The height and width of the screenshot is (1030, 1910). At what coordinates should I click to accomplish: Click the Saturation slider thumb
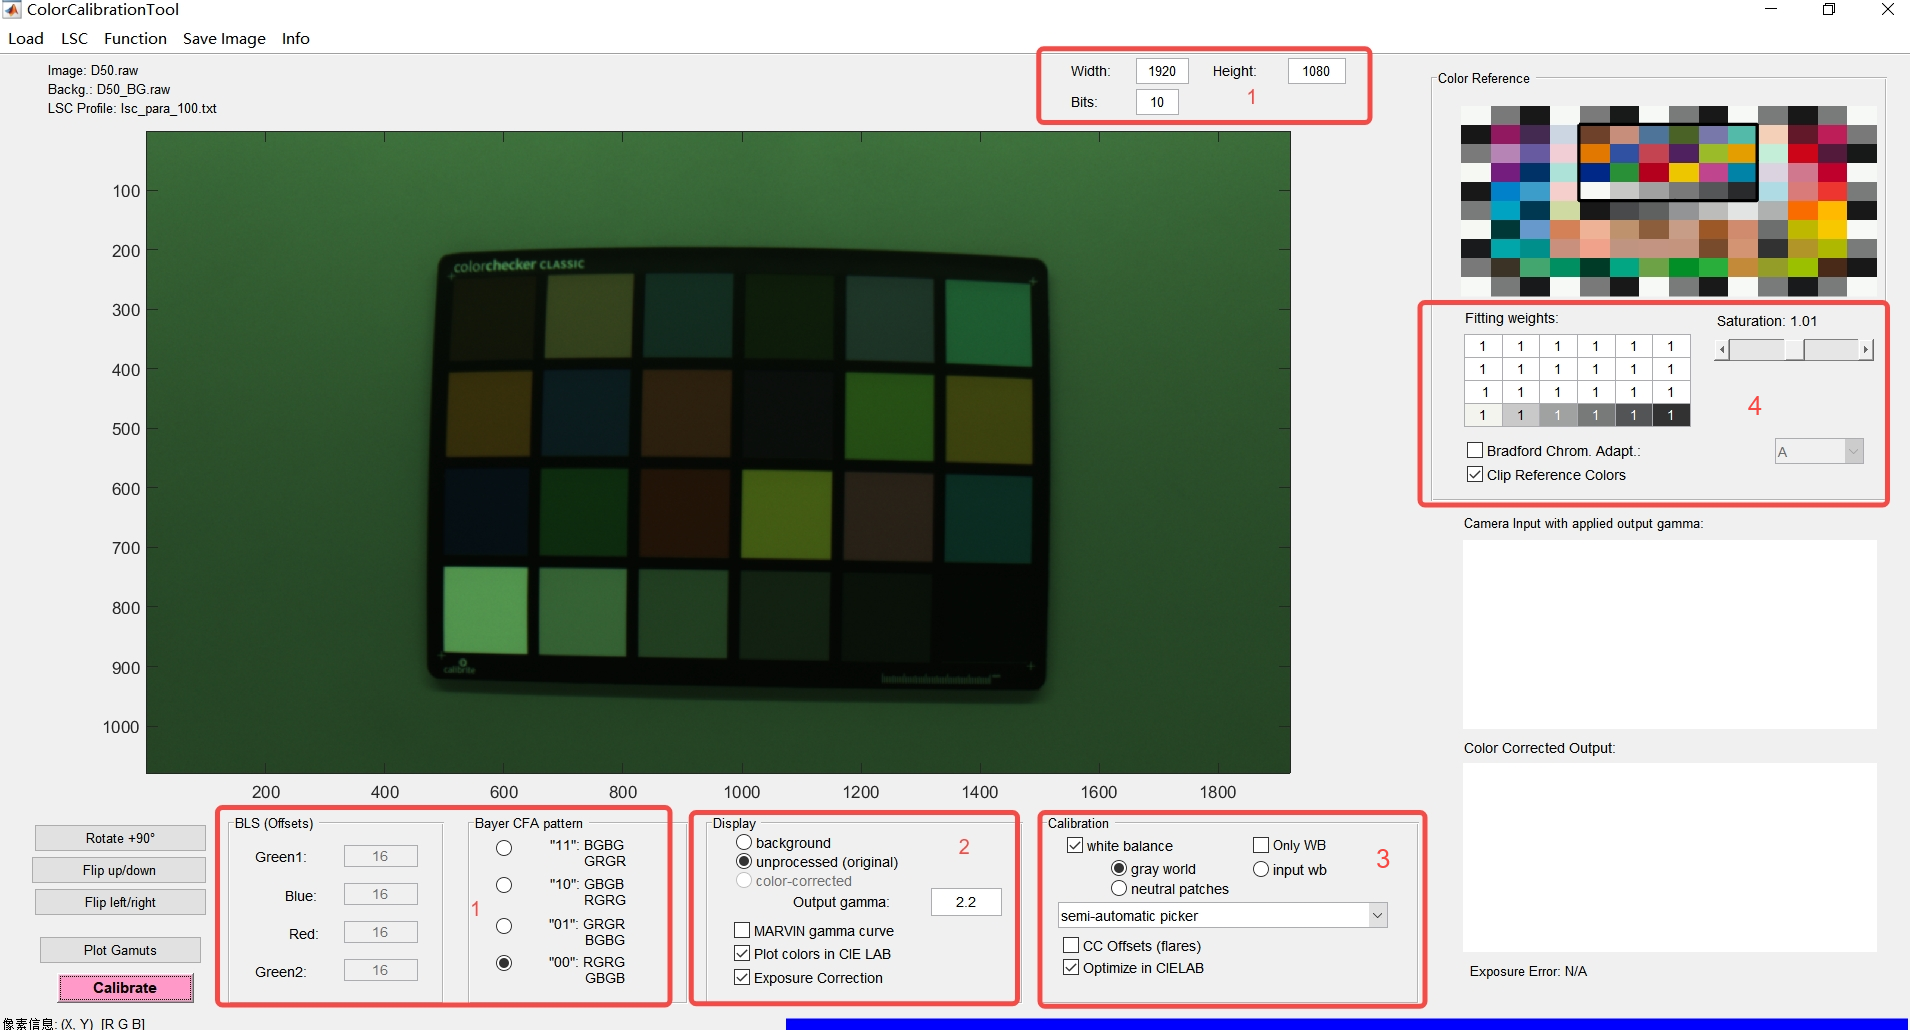click(1794, 350)
